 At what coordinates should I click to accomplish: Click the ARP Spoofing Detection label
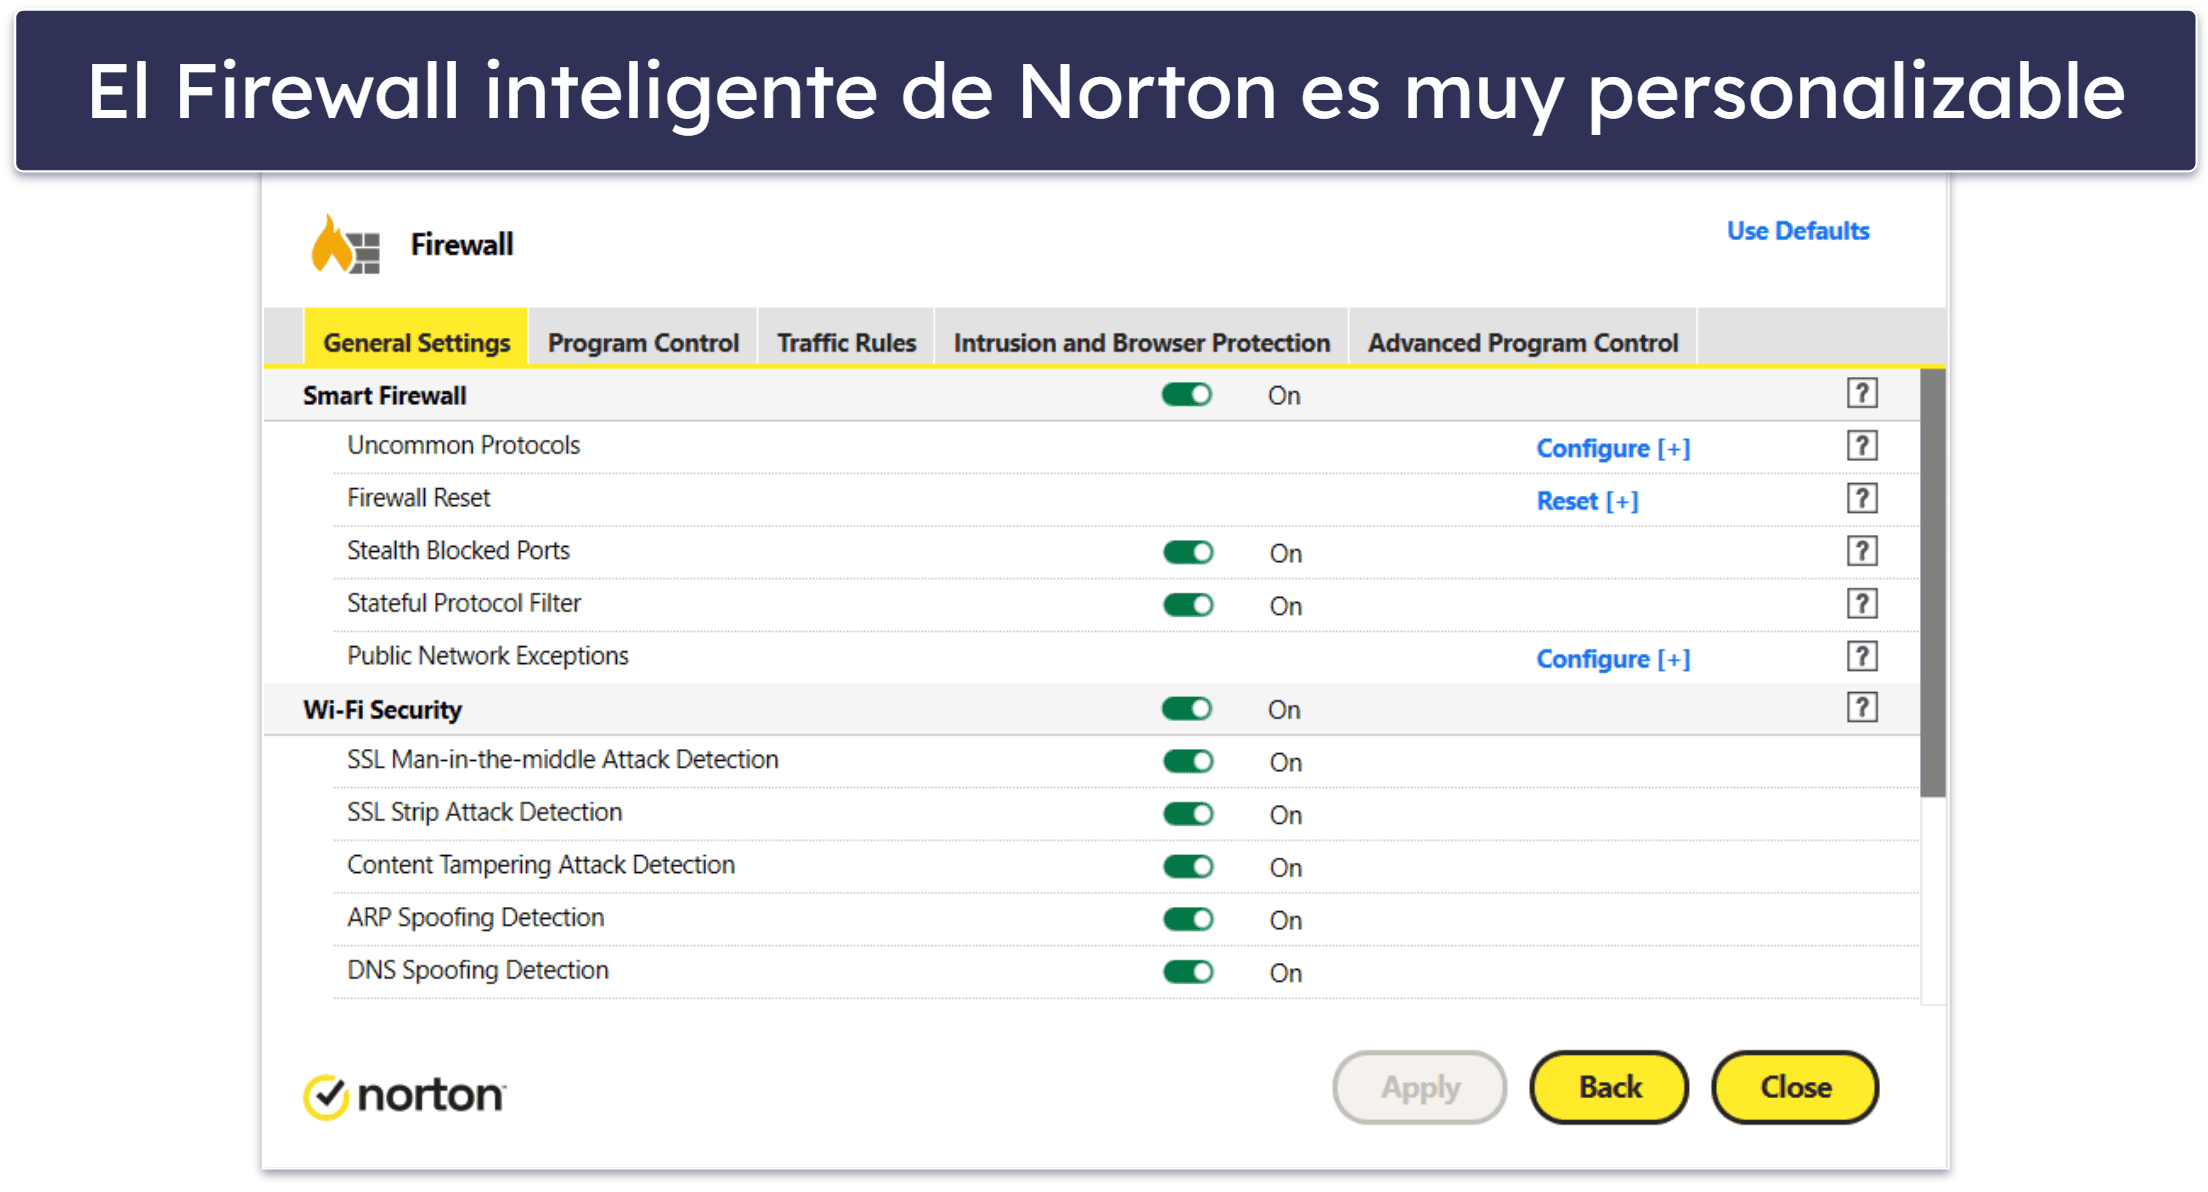(475, 918)
